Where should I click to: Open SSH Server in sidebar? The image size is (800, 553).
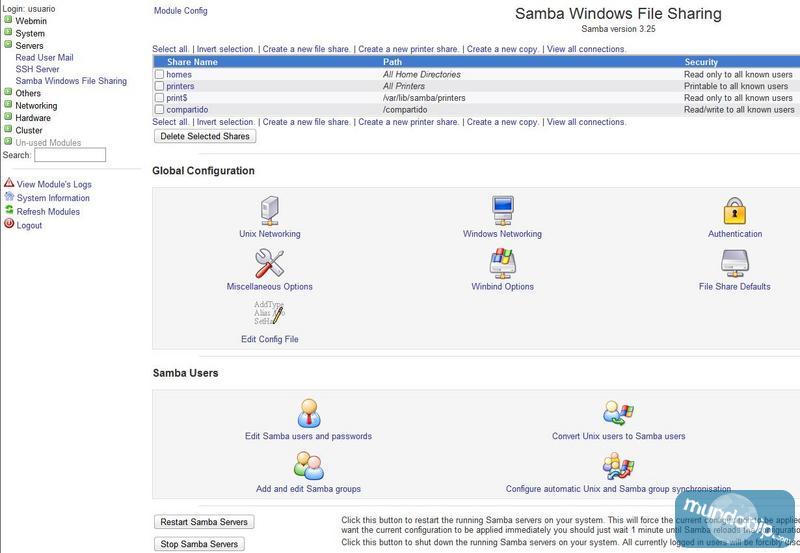point(37,69)
